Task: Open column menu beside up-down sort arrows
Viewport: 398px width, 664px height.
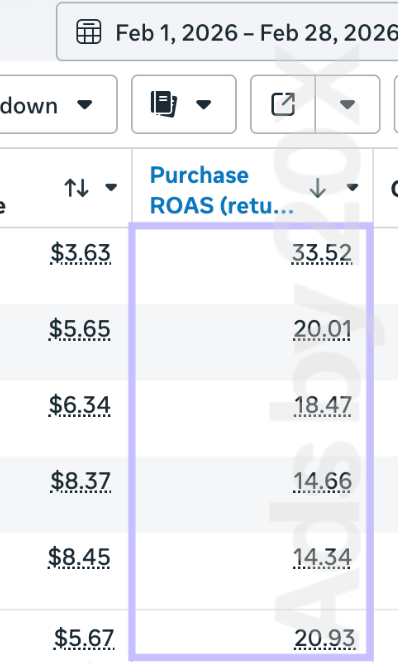Action: 111,187
